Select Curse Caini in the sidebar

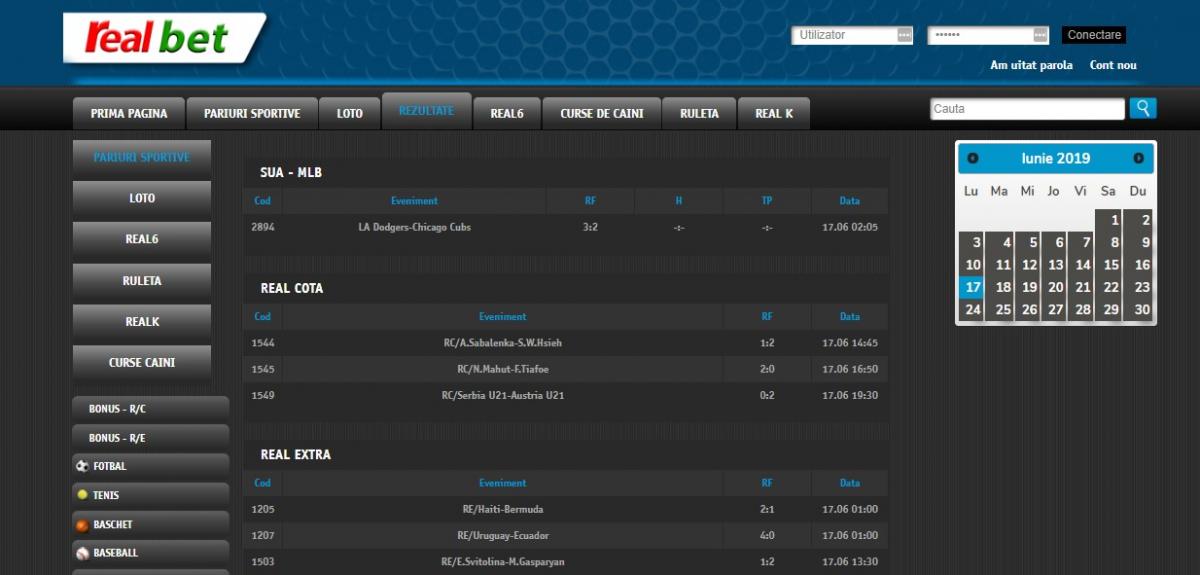pyautogui.click(x=142, y=363)
